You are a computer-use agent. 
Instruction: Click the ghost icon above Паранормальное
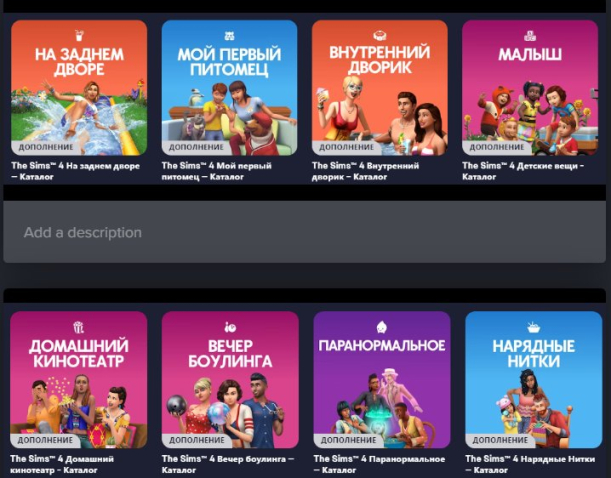(381, 327)
